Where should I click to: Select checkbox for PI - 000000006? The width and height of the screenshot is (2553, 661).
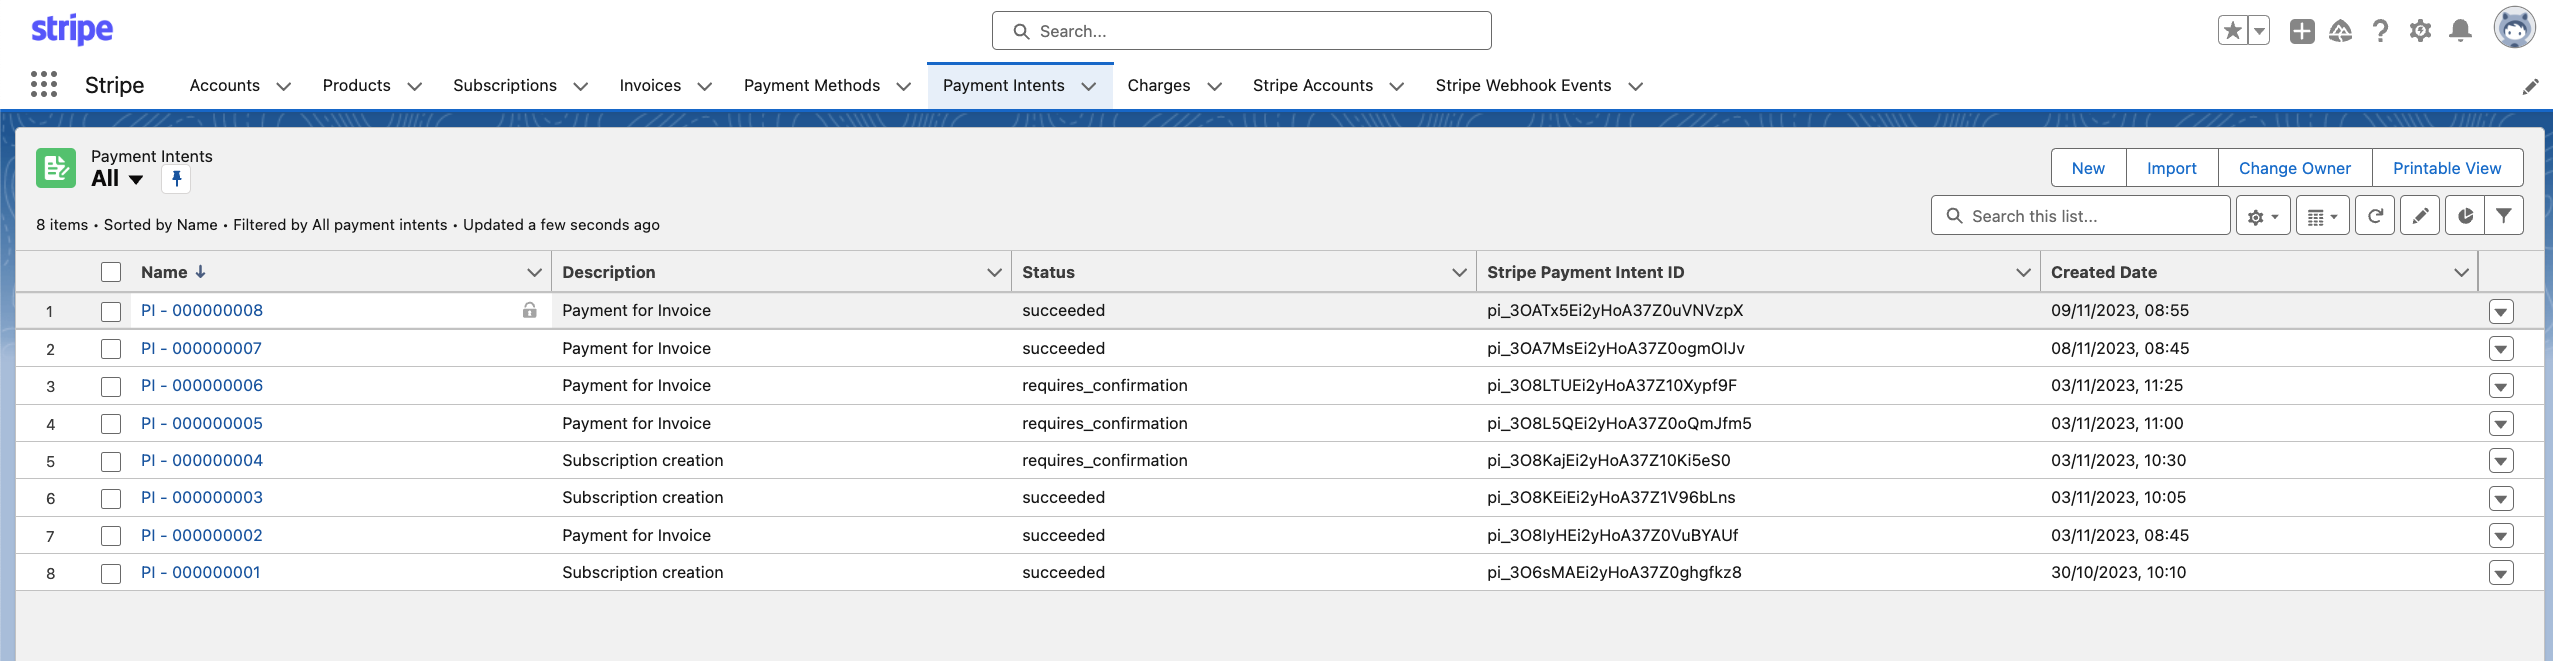coord(111,386)
